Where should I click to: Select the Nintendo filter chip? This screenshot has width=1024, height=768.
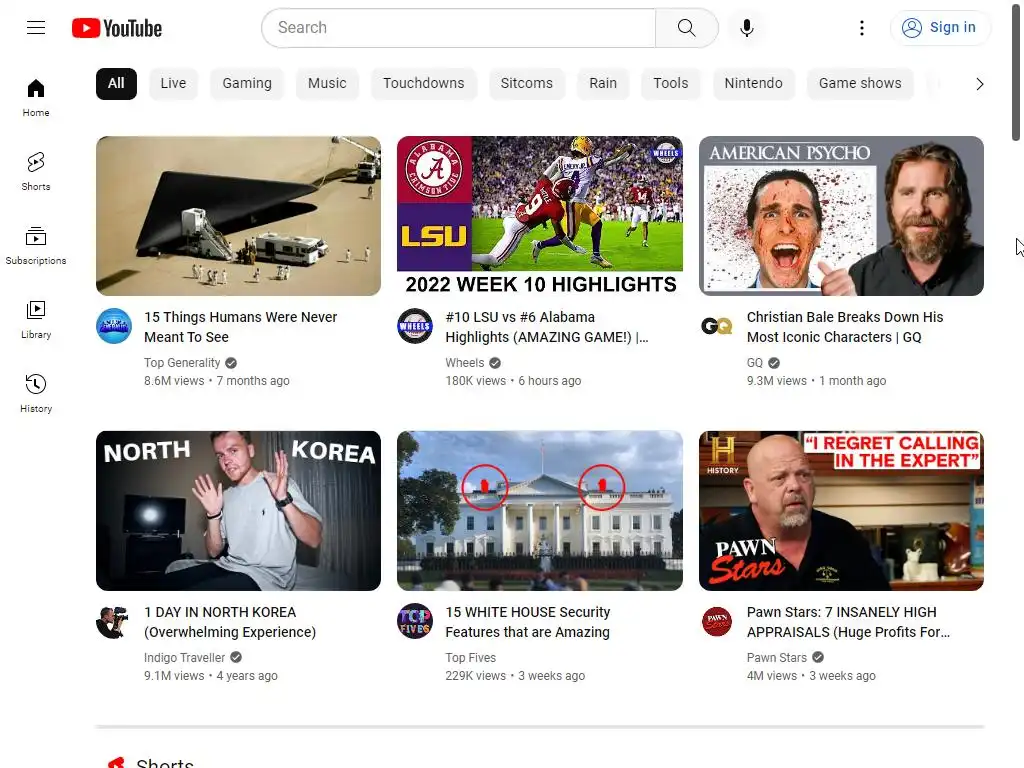click(x=754, y=84)
